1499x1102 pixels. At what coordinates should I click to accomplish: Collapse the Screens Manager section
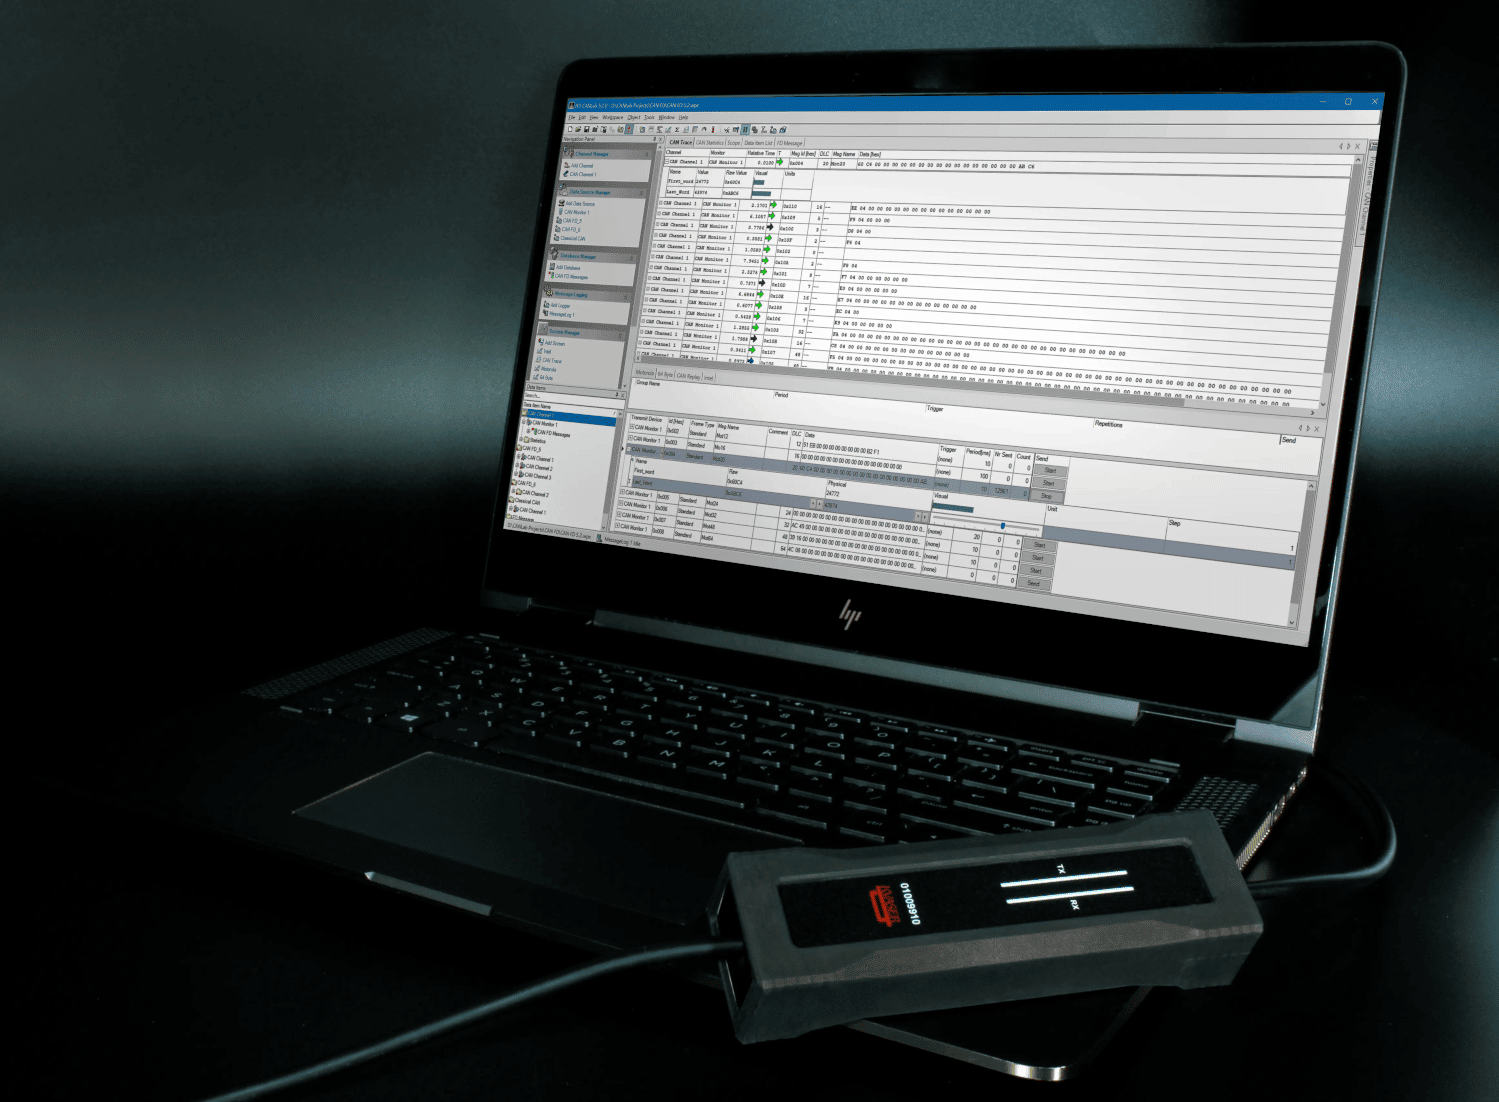(620, 336)
